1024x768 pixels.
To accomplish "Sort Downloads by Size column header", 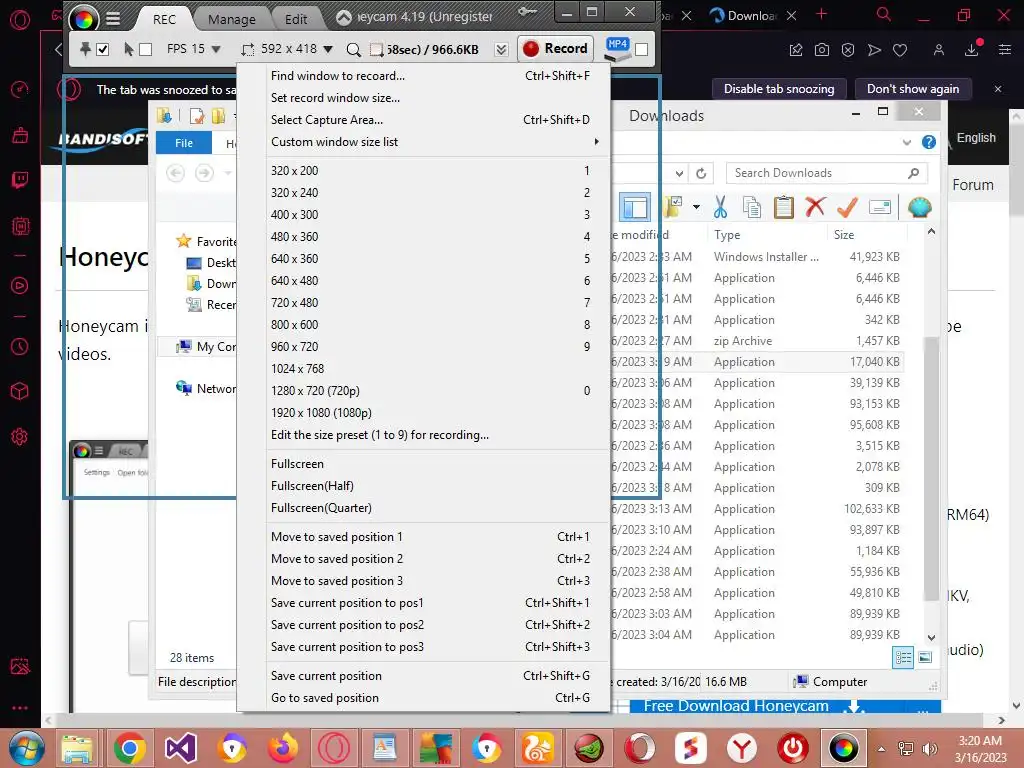I will point(844,234).
